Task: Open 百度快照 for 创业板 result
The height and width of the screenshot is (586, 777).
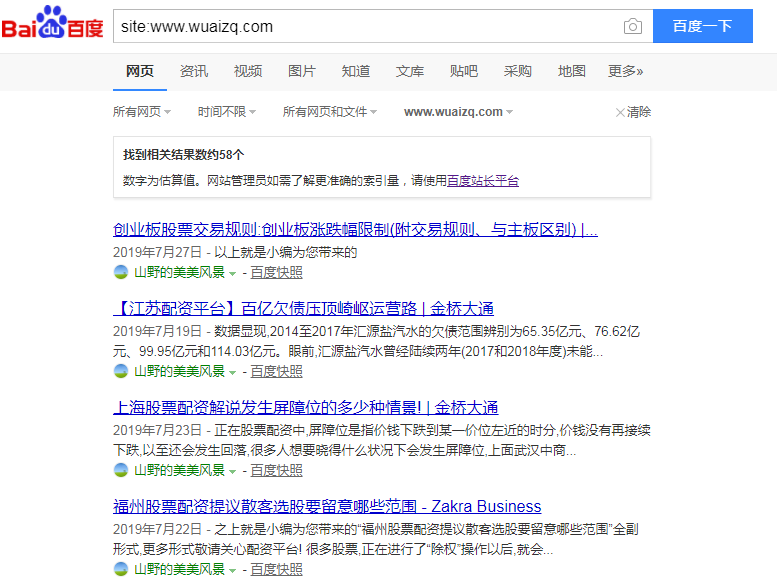Action: click(277, 272)
